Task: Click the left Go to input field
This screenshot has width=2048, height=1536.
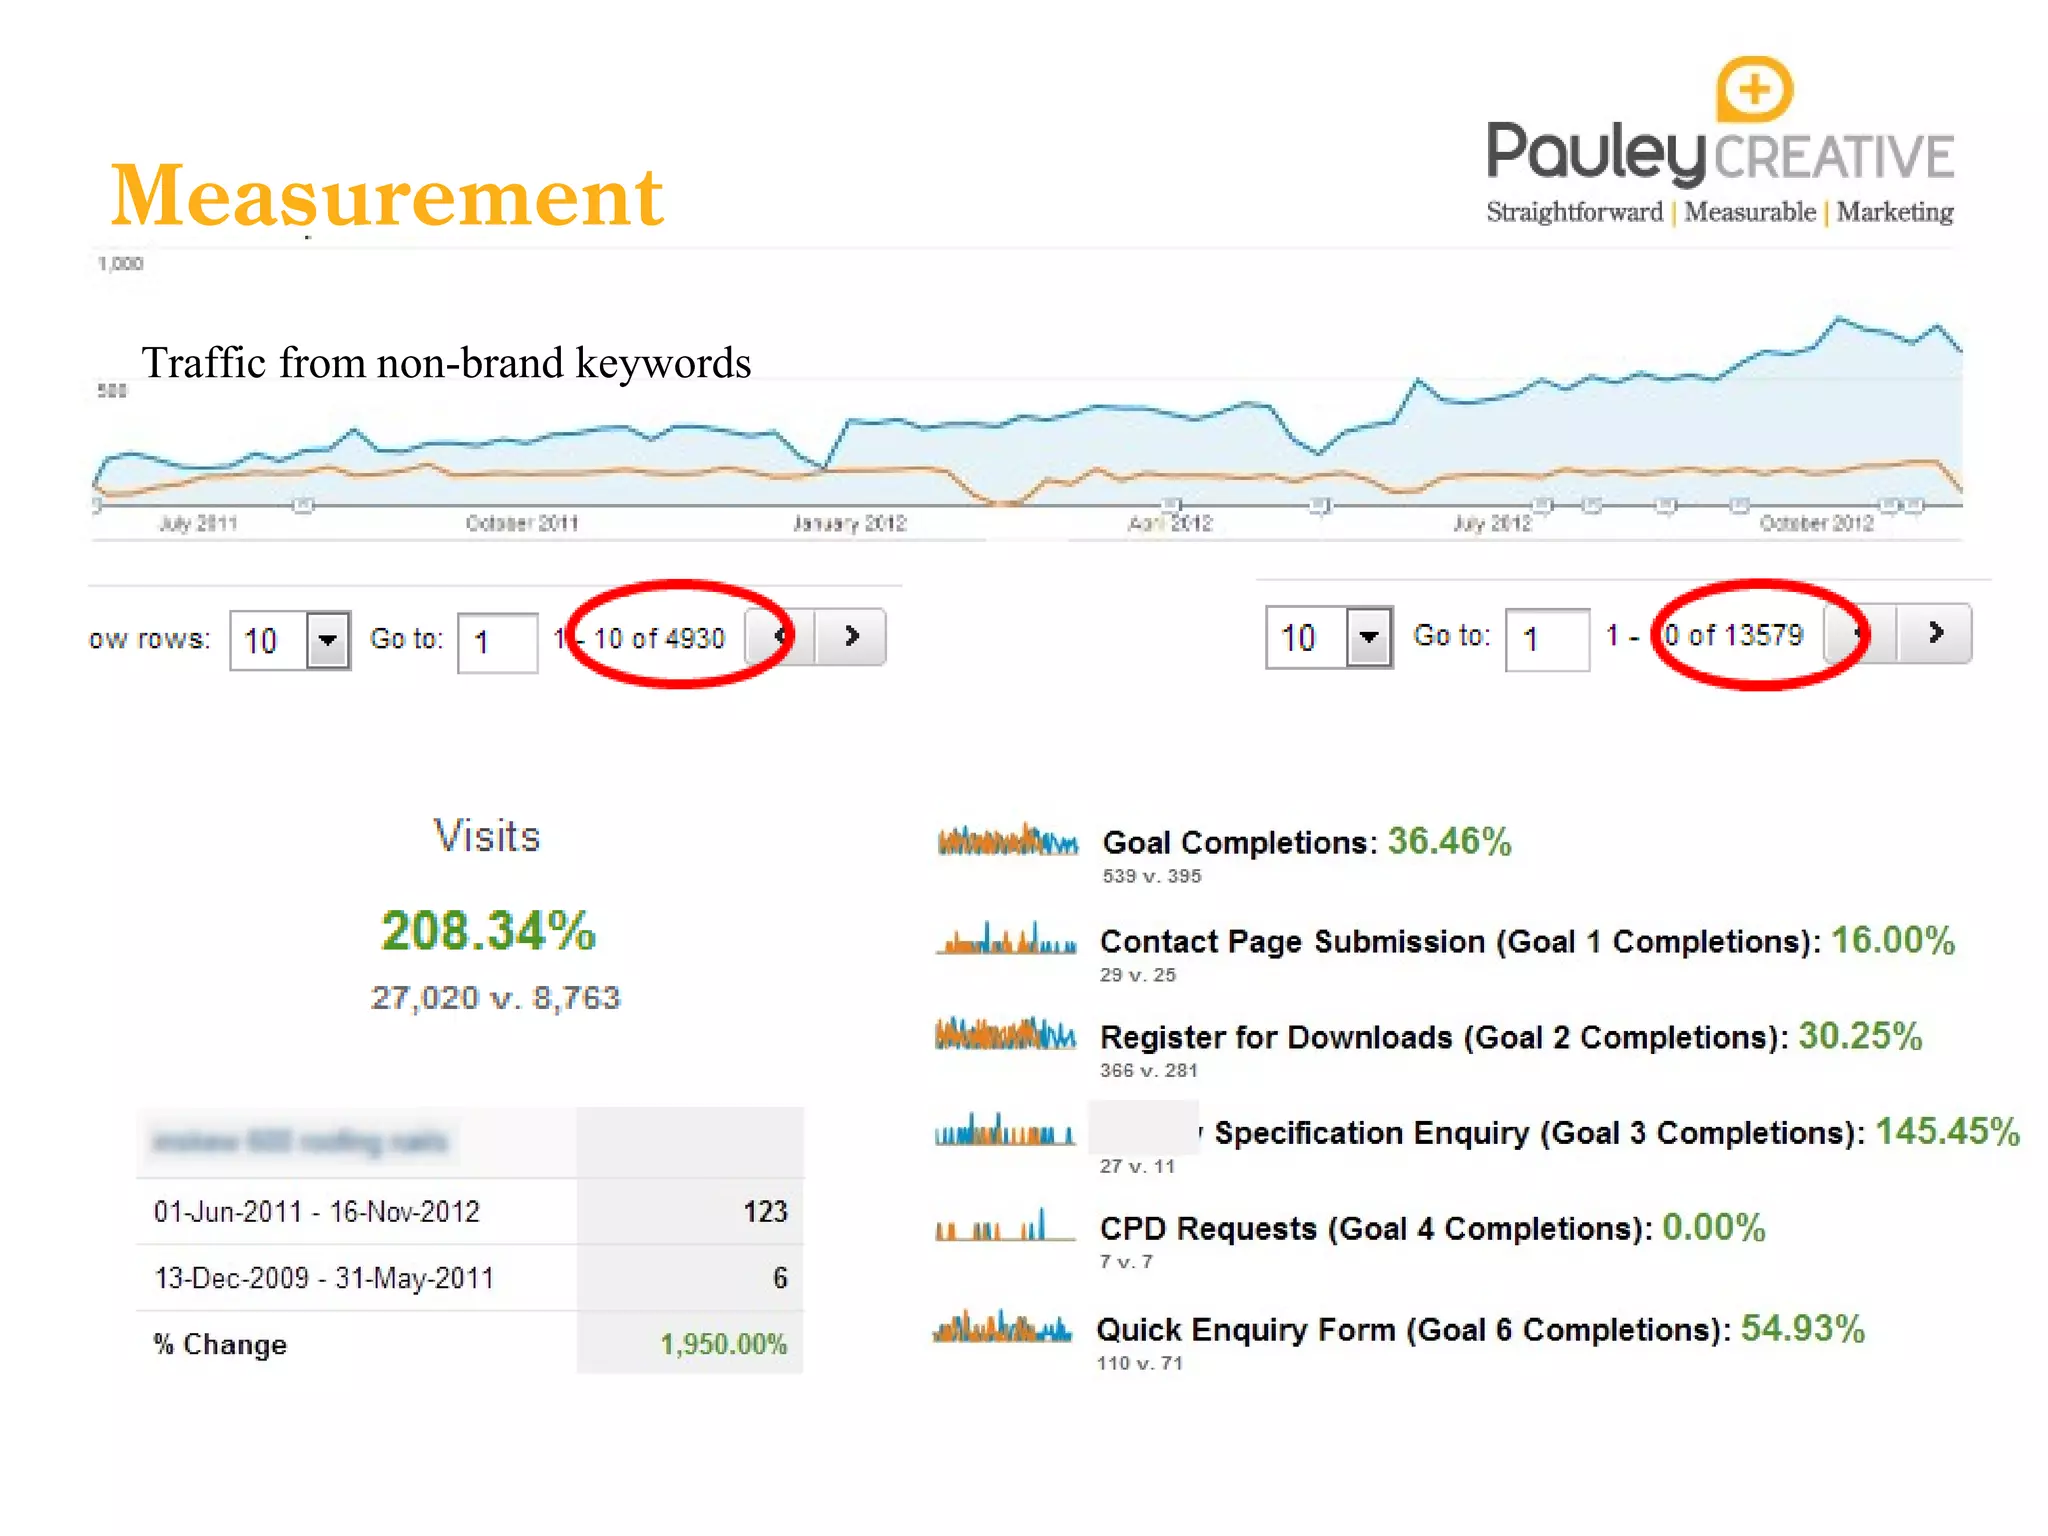Action: [498, 642]
